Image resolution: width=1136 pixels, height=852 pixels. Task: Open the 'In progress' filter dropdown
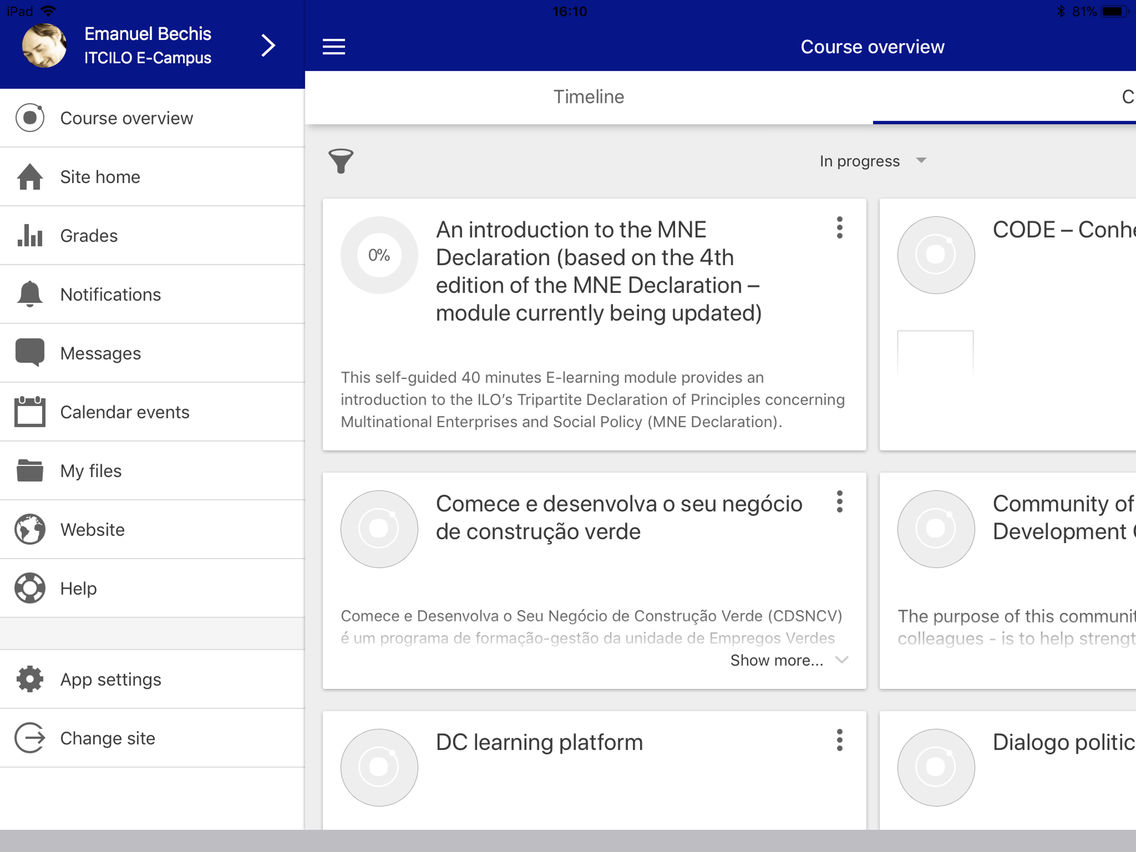873,161
